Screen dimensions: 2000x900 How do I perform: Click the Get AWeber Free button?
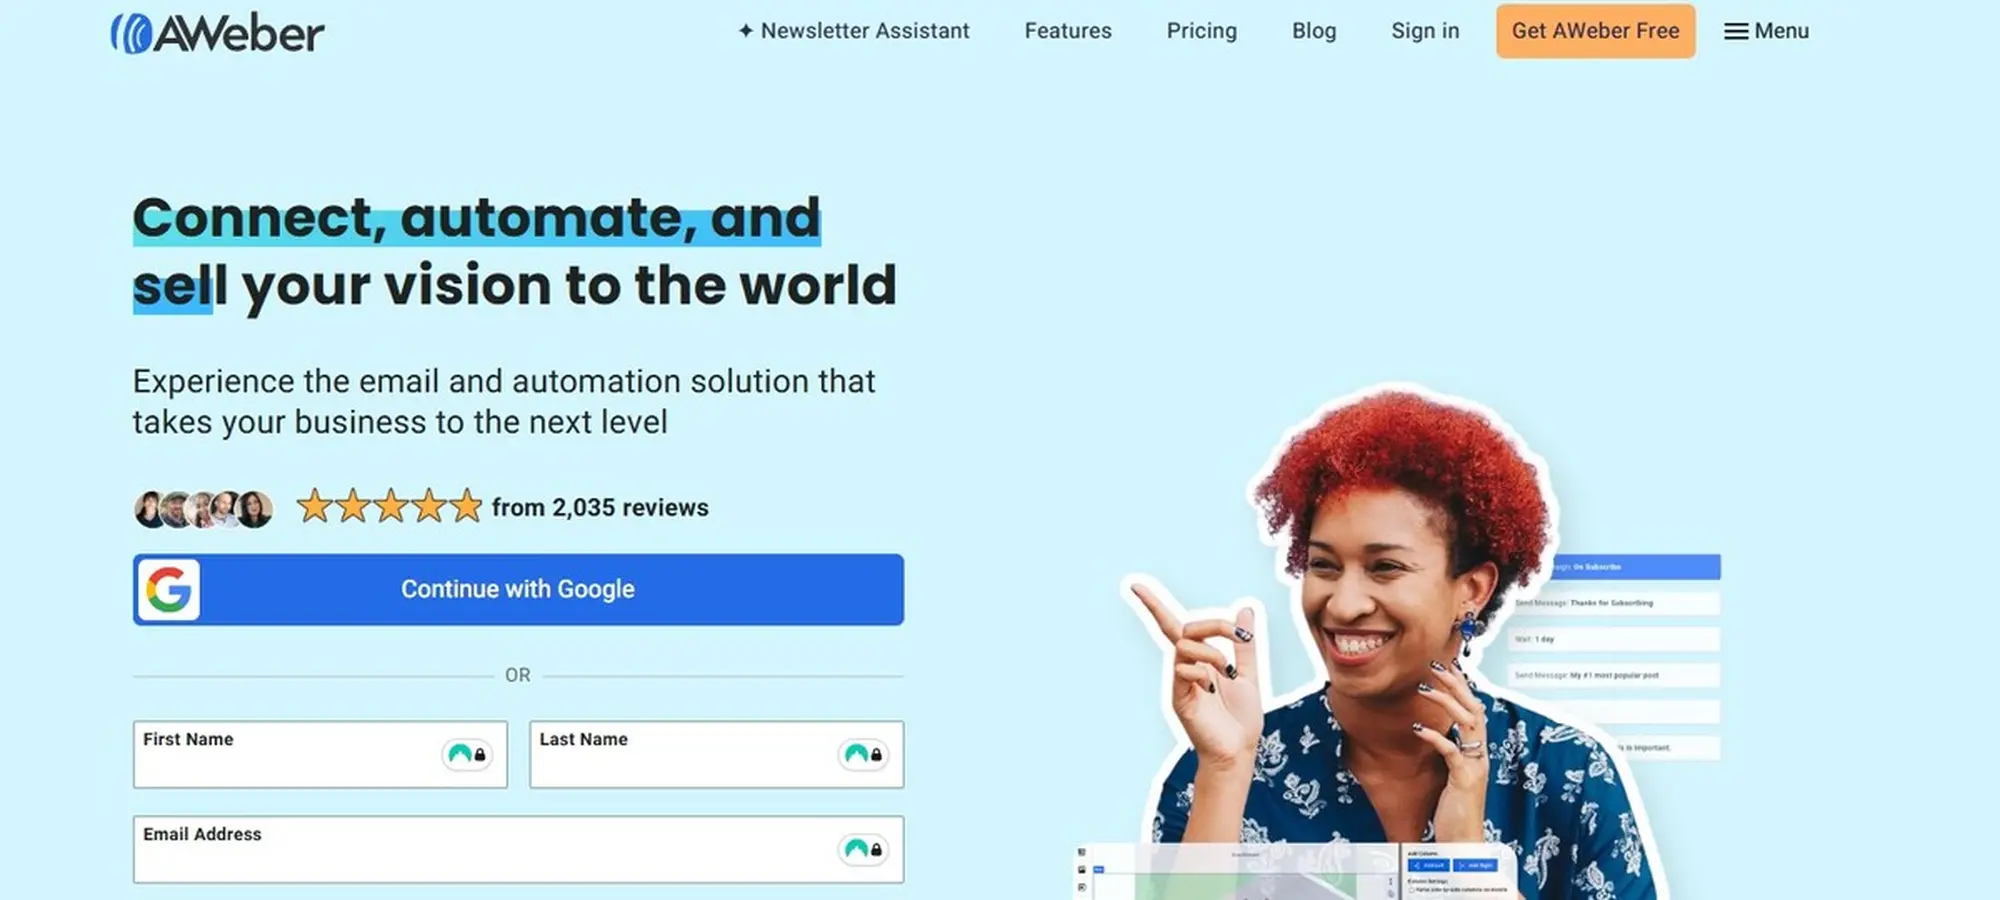tap(1596, 31)
